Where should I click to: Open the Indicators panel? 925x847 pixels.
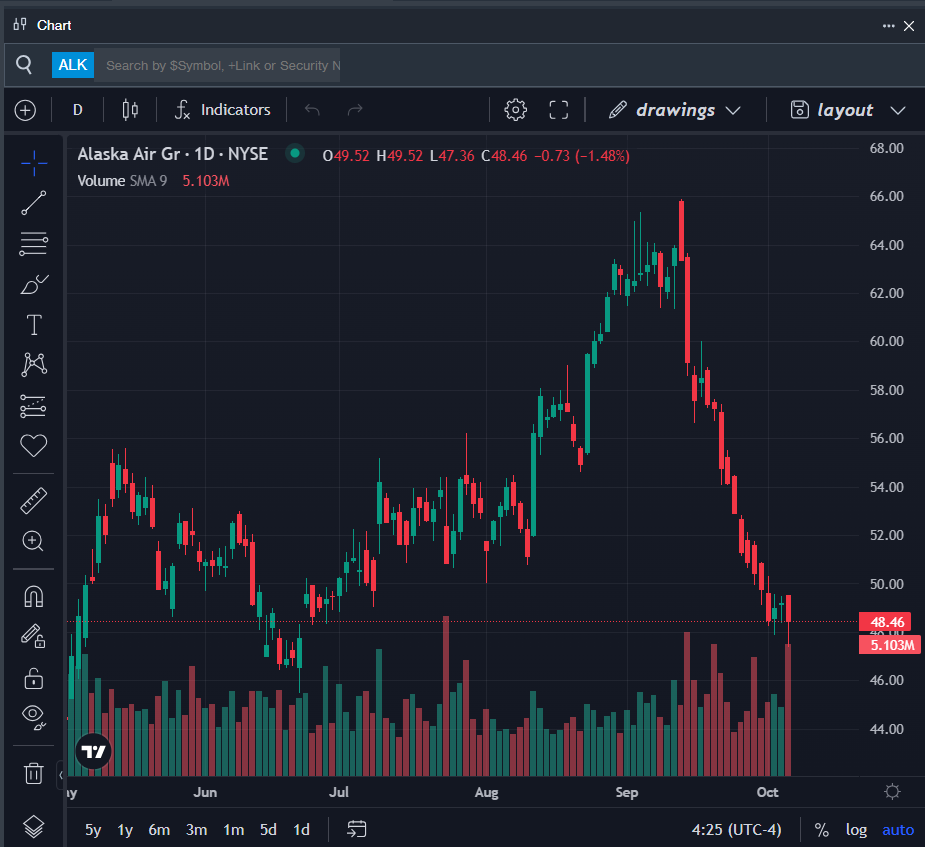pos(222,110)
